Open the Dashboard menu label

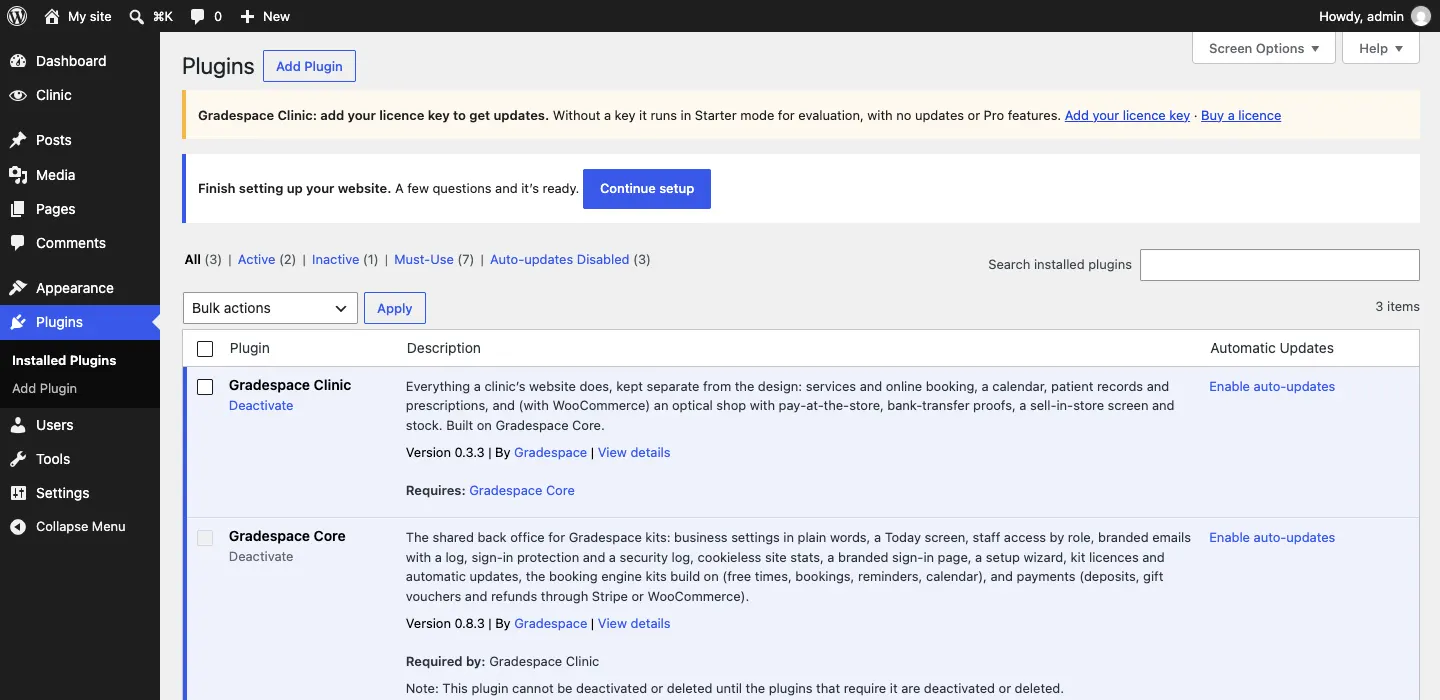[71, 61]
